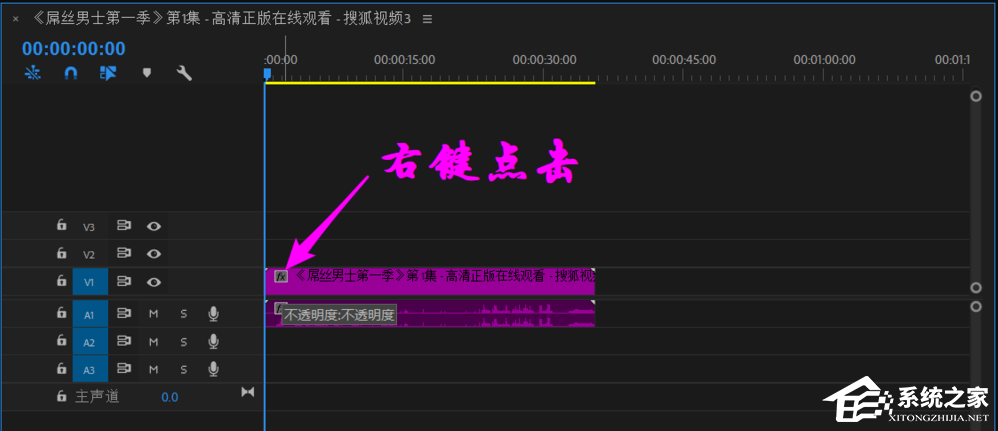Toggle the nest-sequence insert icon
Screen dimensions: 998x431
pyautogui.click(x=33, y=73)
